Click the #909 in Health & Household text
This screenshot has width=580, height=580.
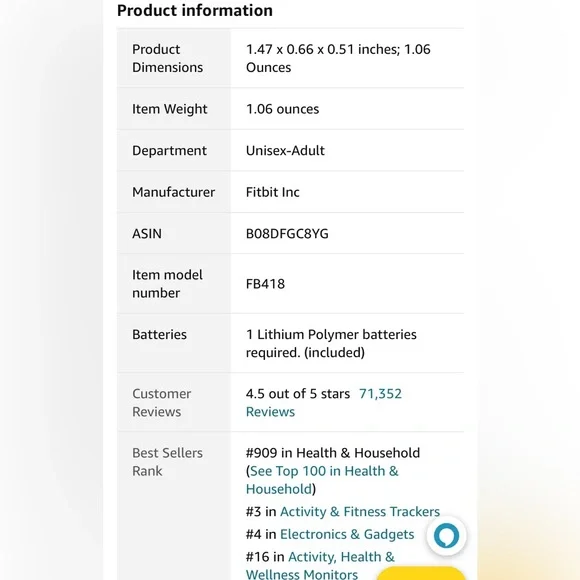tap(333, 453)
